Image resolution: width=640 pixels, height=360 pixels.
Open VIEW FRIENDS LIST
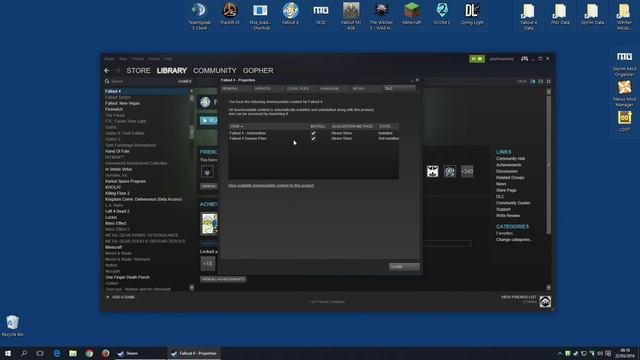pyautogui.click(x=518, y=297)
